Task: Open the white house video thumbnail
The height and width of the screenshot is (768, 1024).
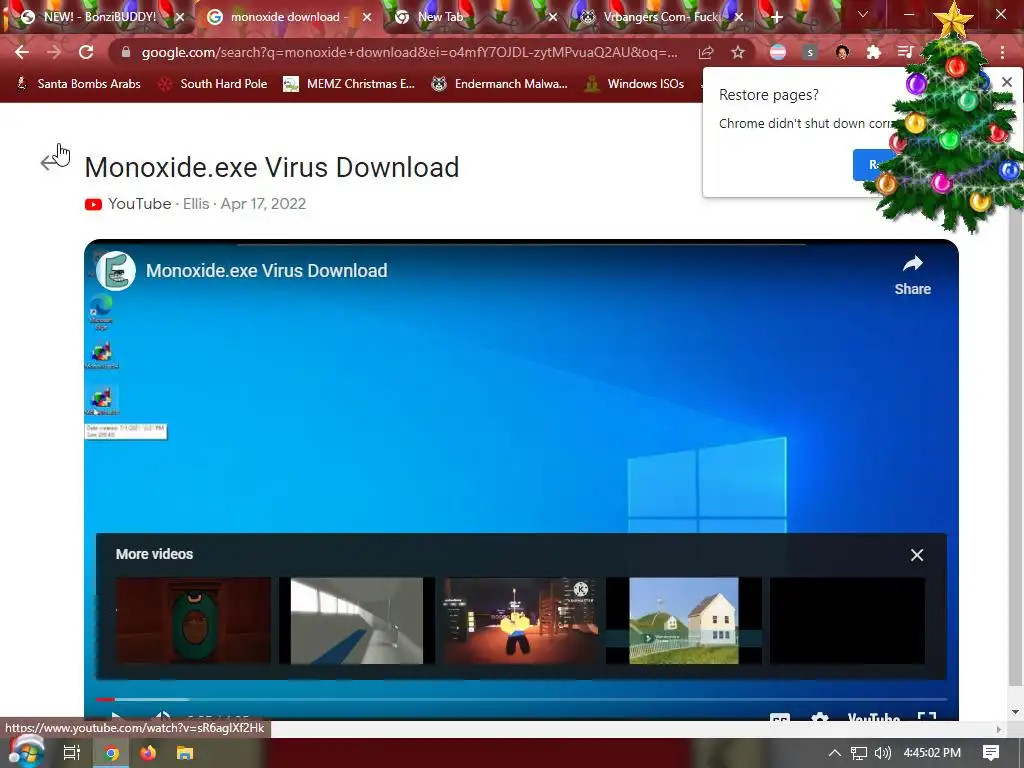Action: coord(684,620)
